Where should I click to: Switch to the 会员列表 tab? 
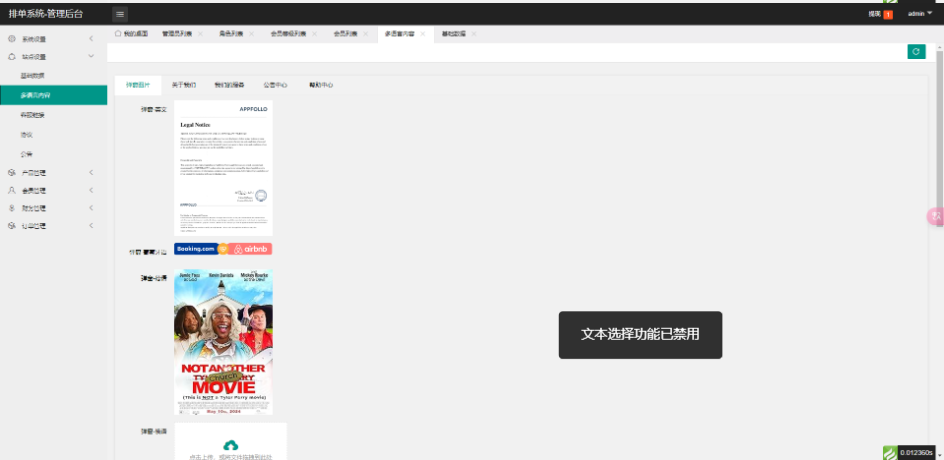346,34
